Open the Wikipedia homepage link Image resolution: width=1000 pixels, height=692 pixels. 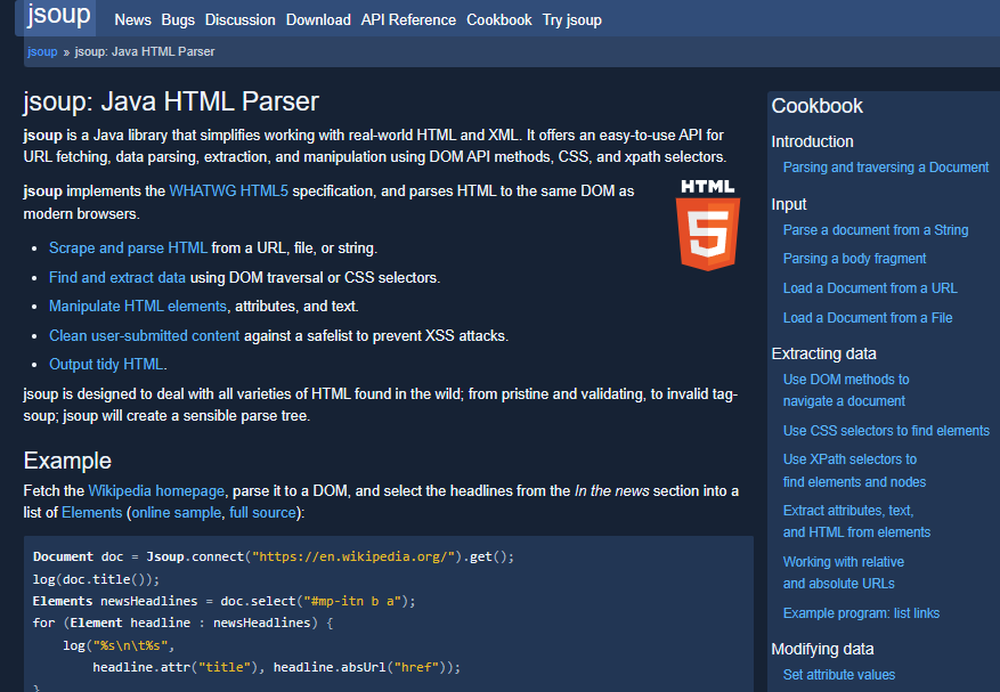(156, 491)
